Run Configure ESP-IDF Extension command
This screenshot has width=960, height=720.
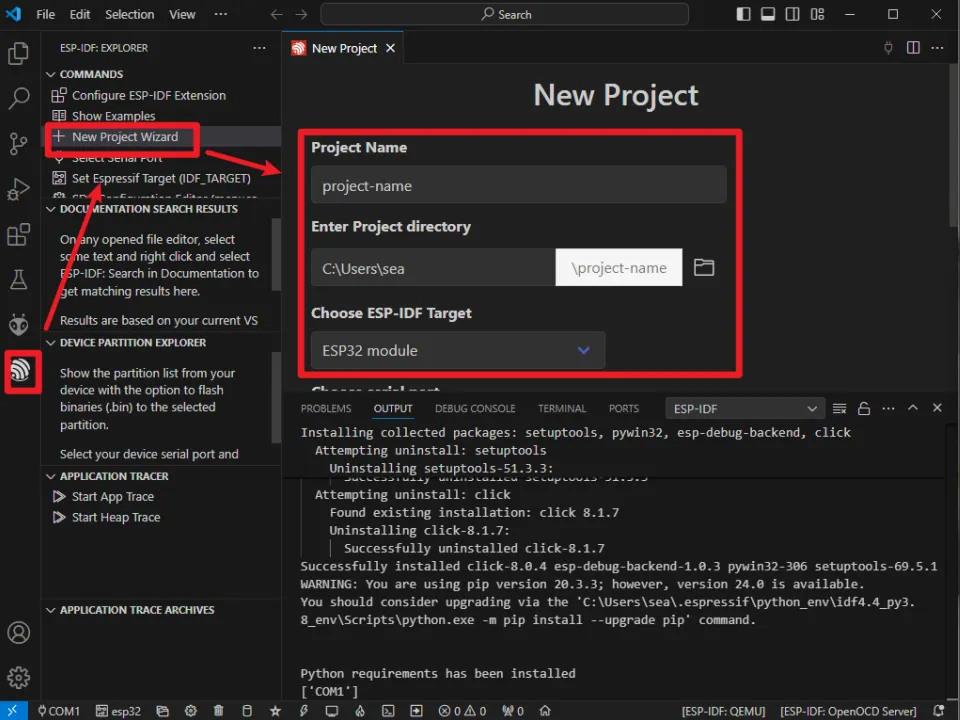[x=149, y=96]
